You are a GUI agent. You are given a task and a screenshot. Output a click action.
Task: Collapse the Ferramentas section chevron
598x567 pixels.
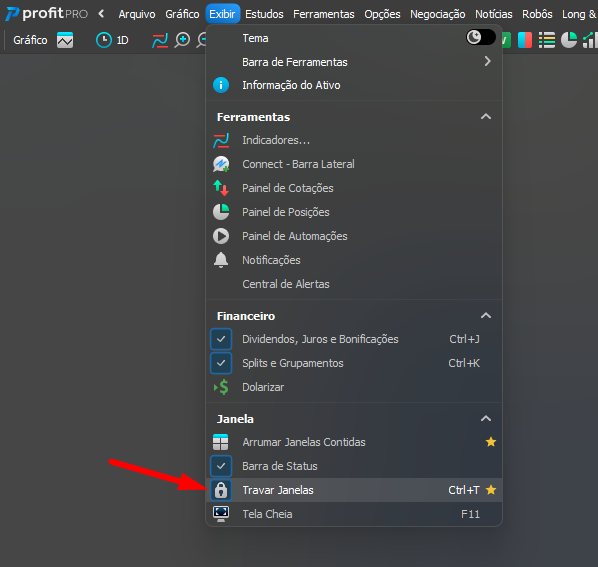coord(486,117)
